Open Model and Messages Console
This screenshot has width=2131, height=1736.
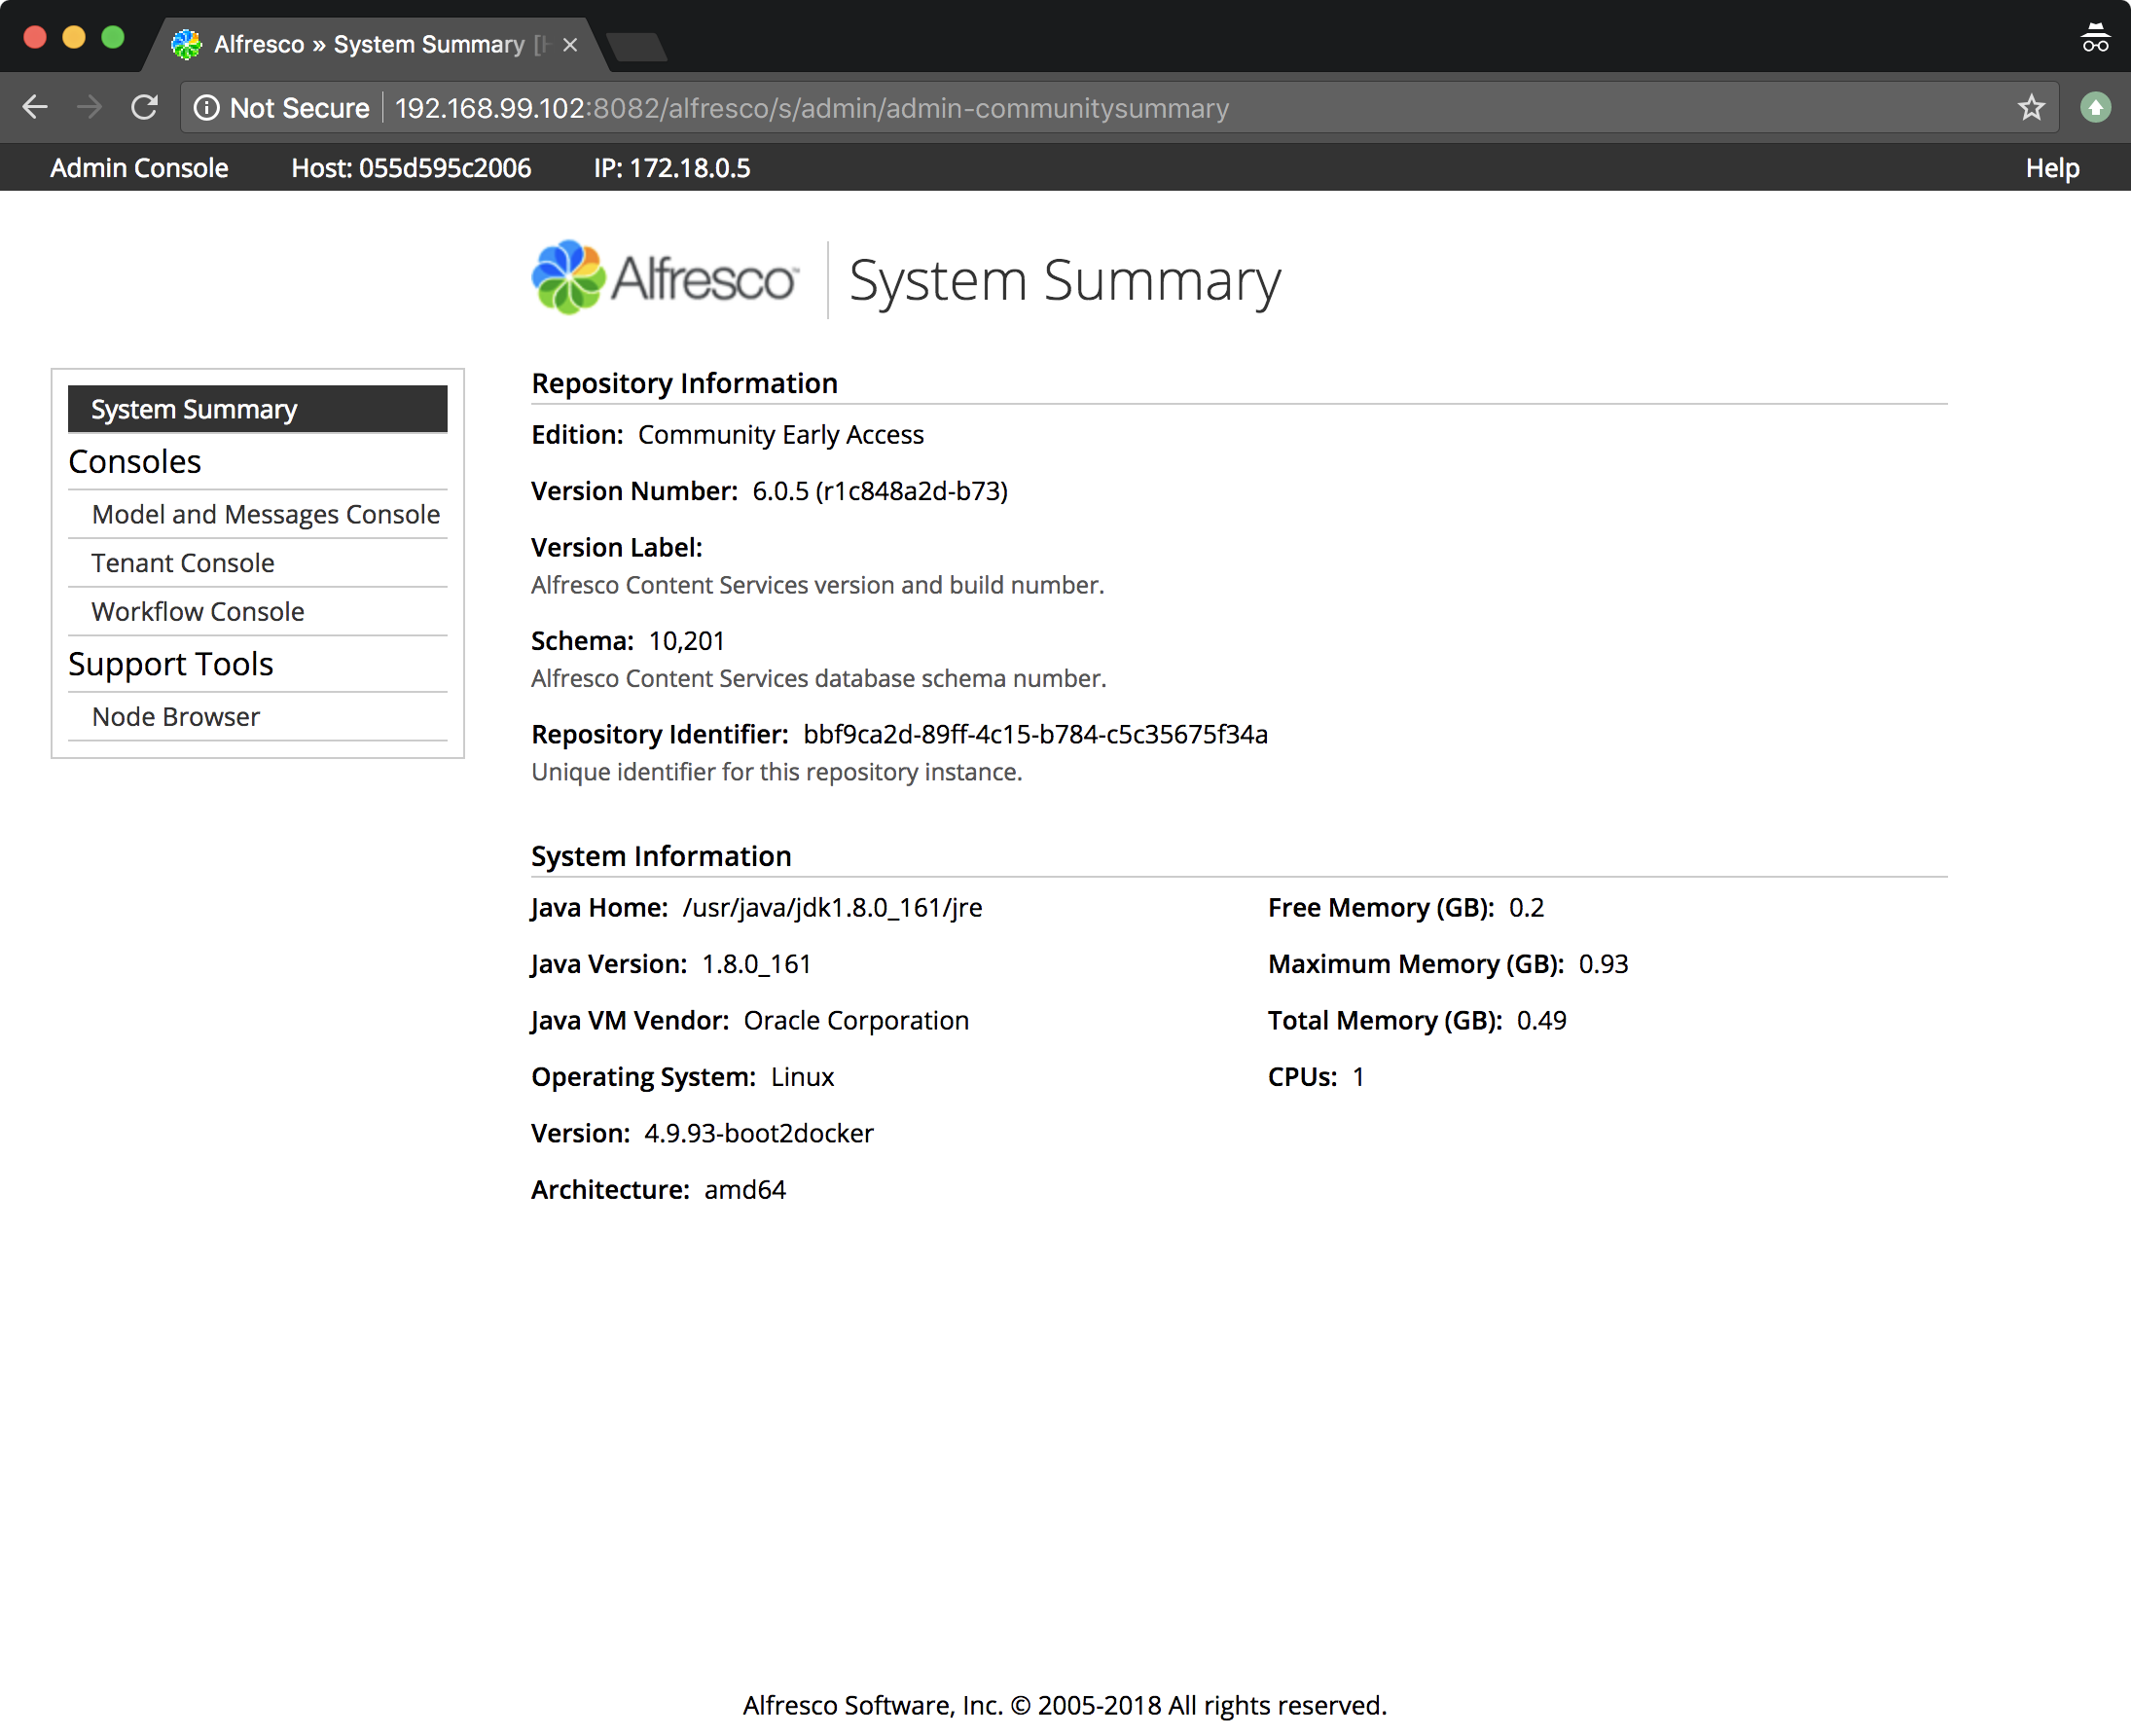coord(265,514)
